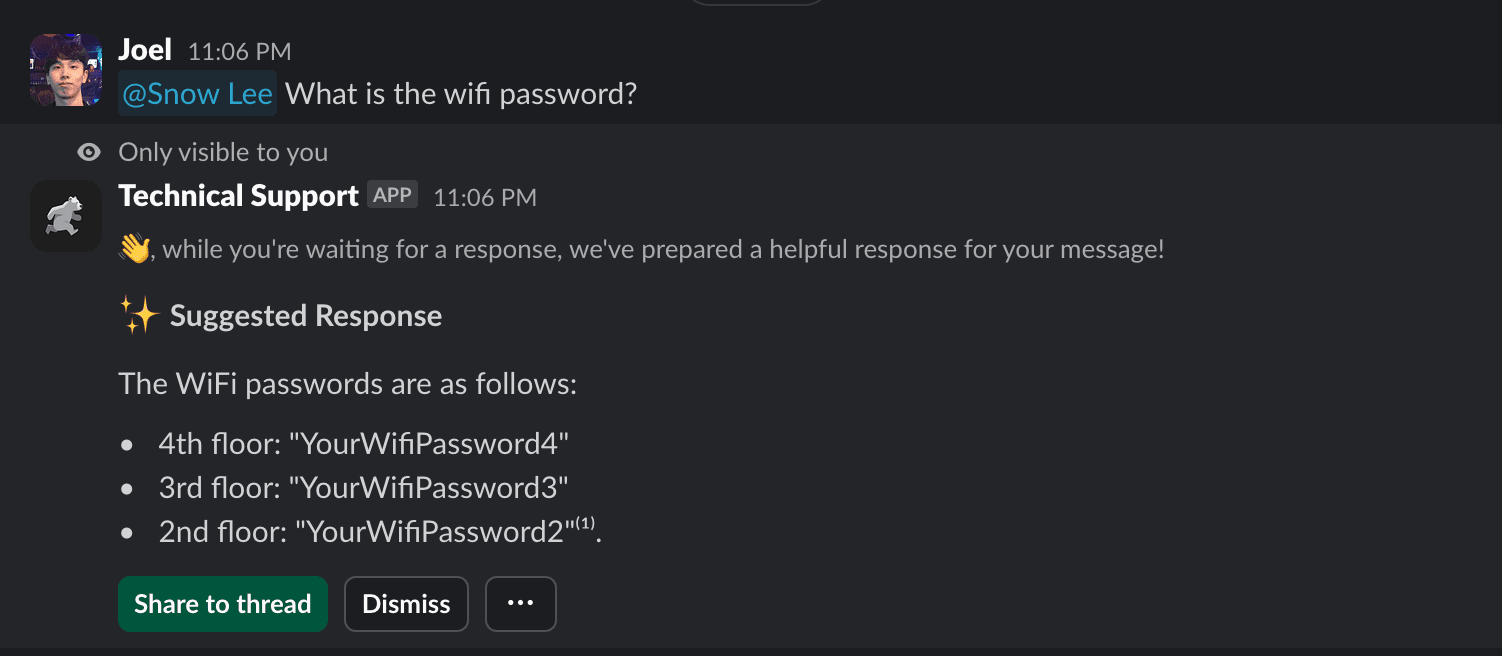1502x656 pixels.
Task: Click the bullet beside the 4th floor entry
Action: tap(127, 443)
